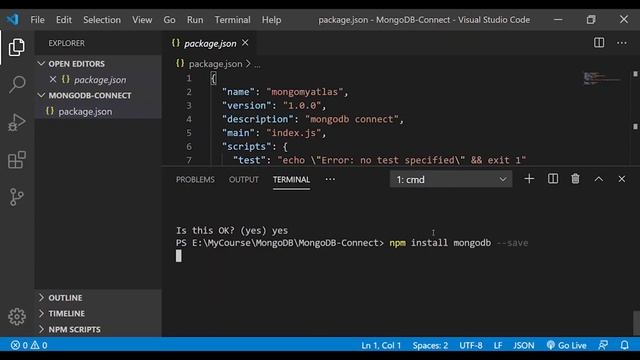Open the Manage gear menu
The width and height of the screenshot is (640, 360).
(17, 316)
